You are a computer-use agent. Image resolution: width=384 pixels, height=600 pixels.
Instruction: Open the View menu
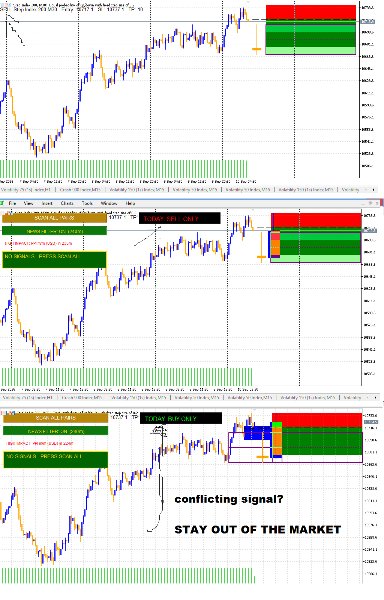[29, 203]
